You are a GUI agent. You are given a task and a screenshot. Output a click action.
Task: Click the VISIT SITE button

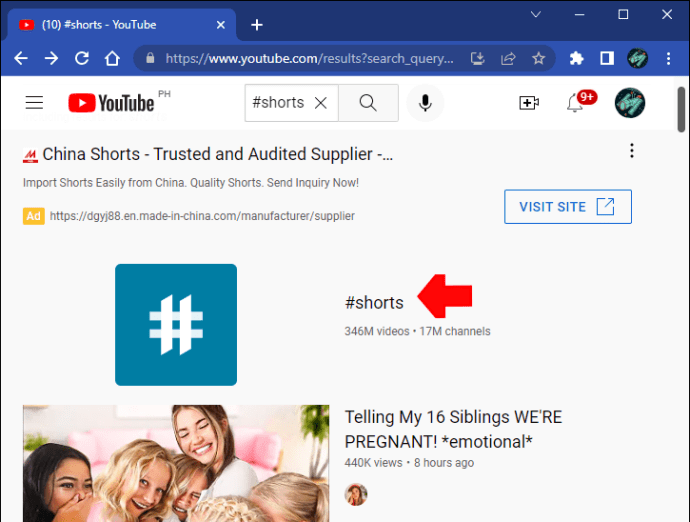pos(567,207)
